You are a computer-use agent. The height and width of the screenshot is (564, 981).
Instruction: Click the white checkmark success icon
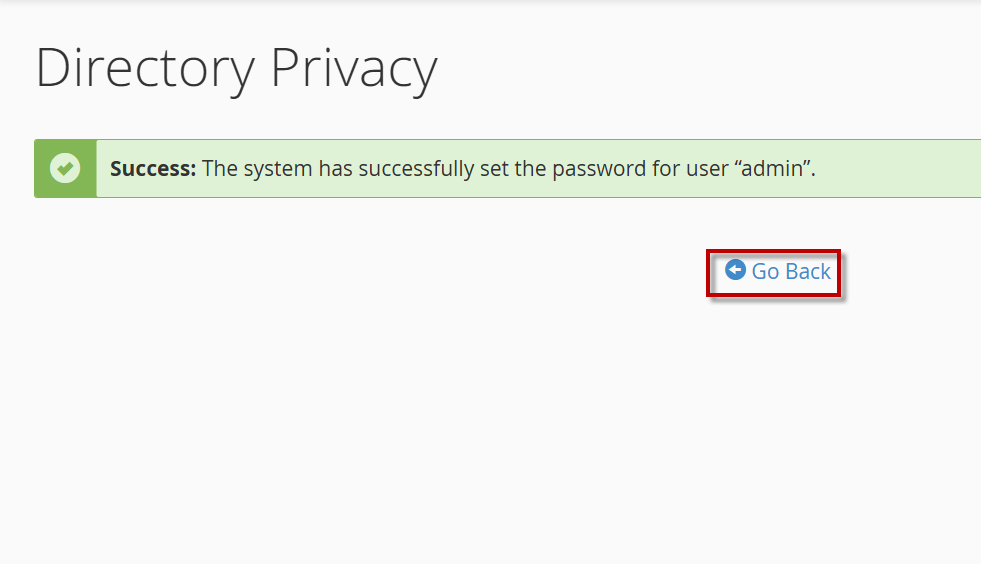[65, 168]
